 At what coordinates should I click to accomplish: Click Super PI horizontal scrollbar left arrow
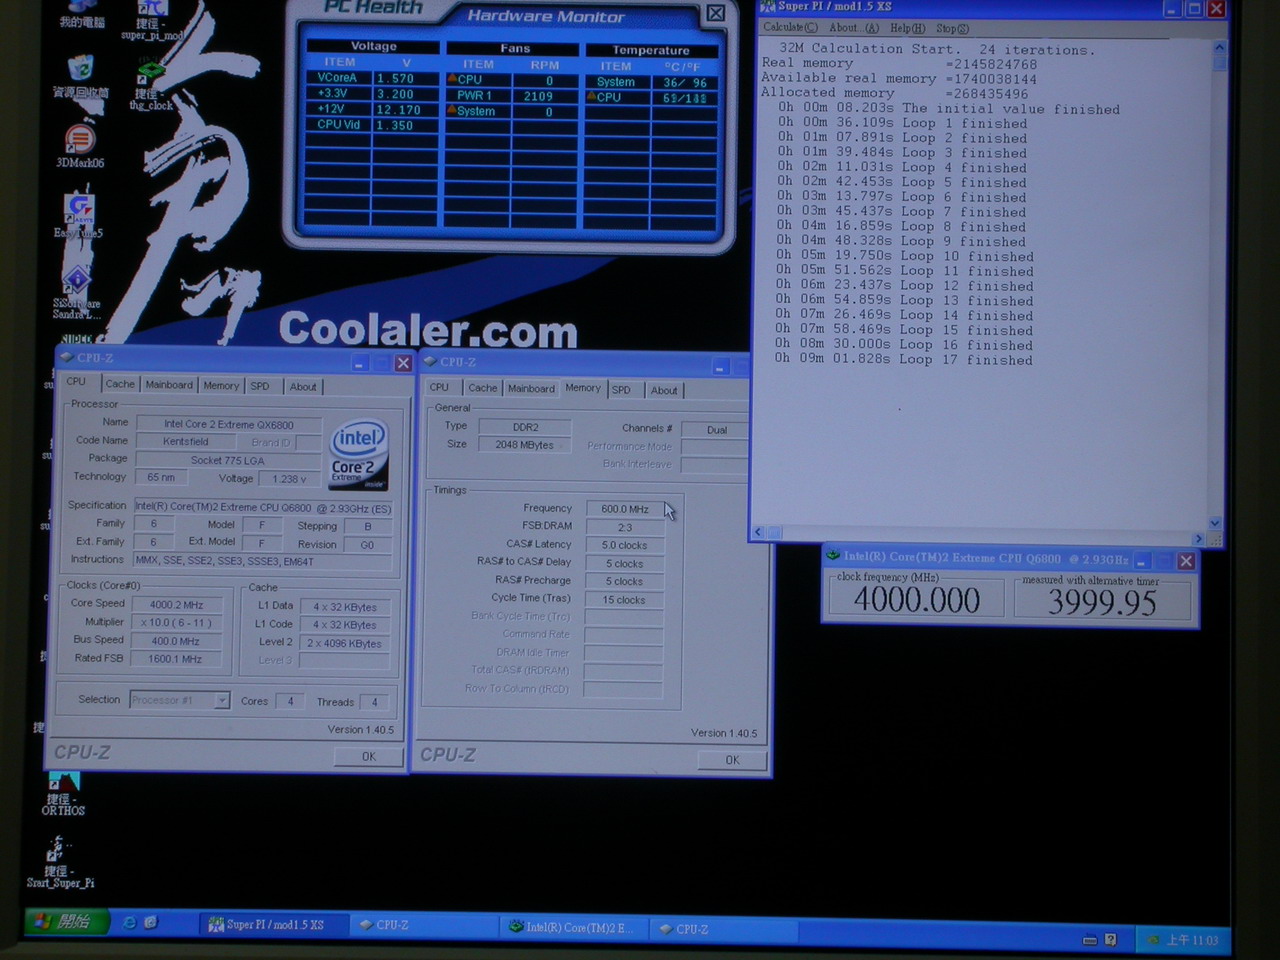pos(758,532)
